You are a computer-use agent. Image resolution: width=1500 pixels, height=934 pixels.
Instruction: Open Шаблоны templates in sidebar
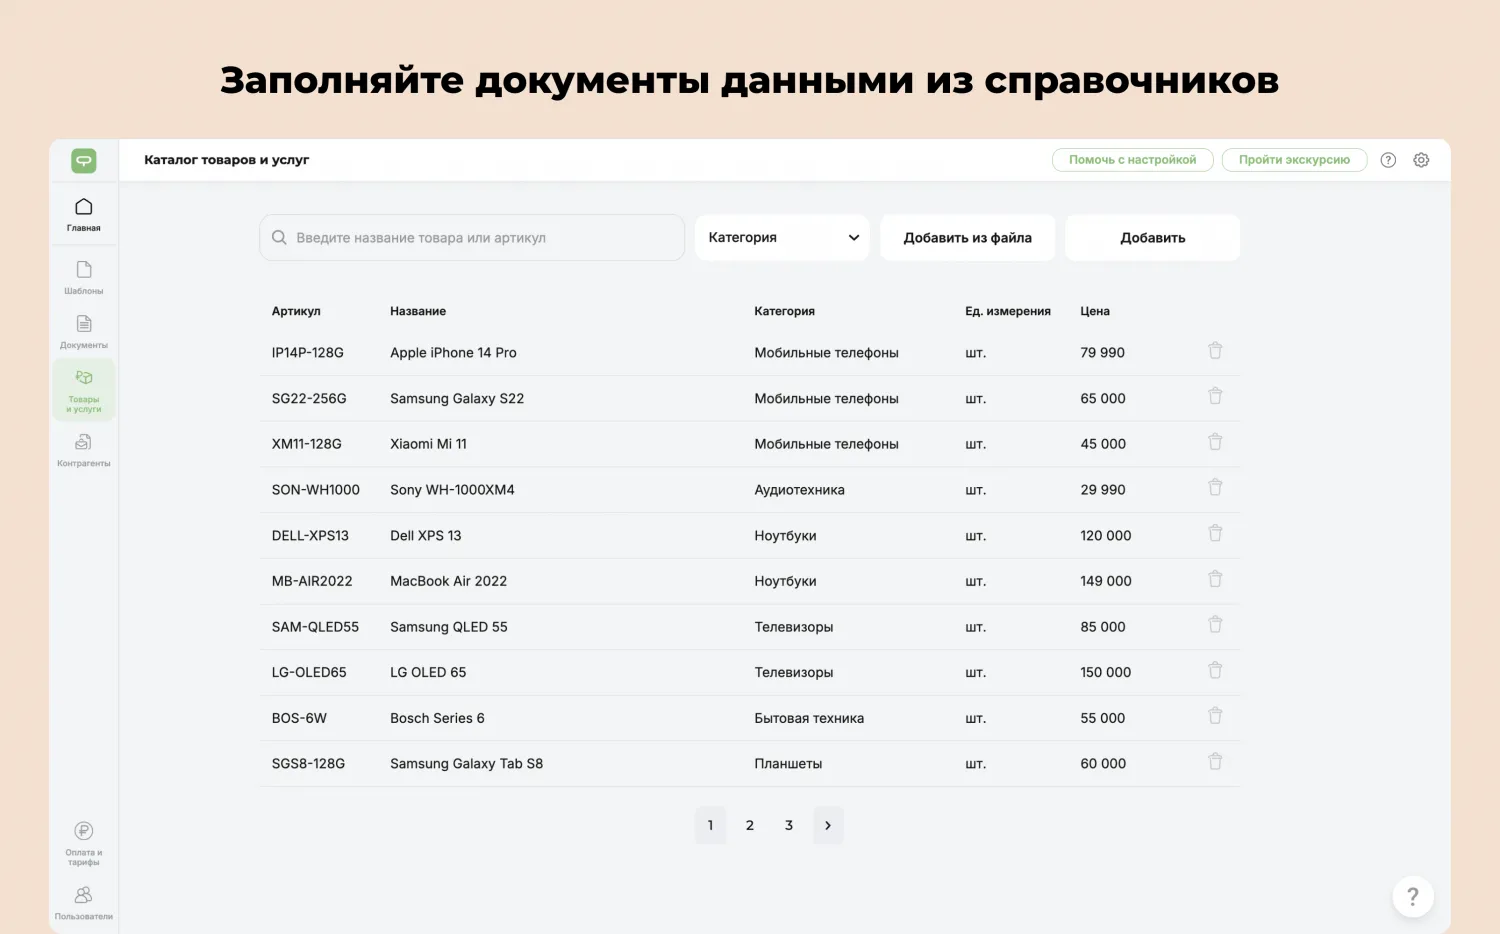pos(84,276)
